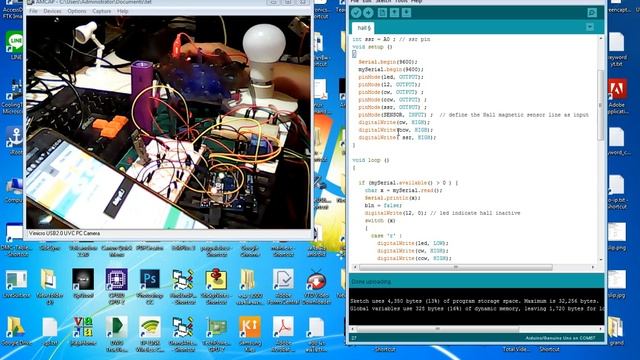Viewport: 640px width, 360px height.
Task: Open the V and dollar-sign grid desktop icon
Action: click(x=83, y=331)
